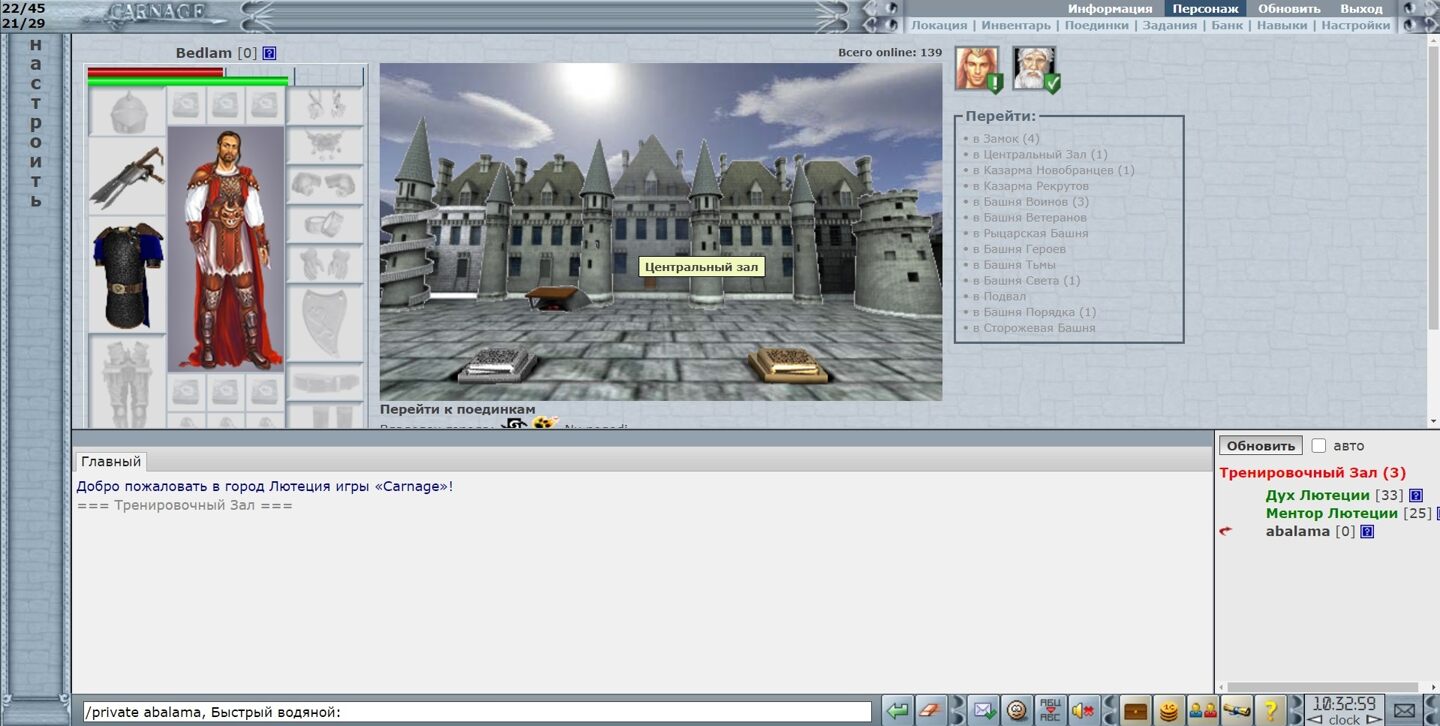This screenshot has width=1440, height=726.
Task: Click Выход to log out
Action: (x=1362, y=8)
